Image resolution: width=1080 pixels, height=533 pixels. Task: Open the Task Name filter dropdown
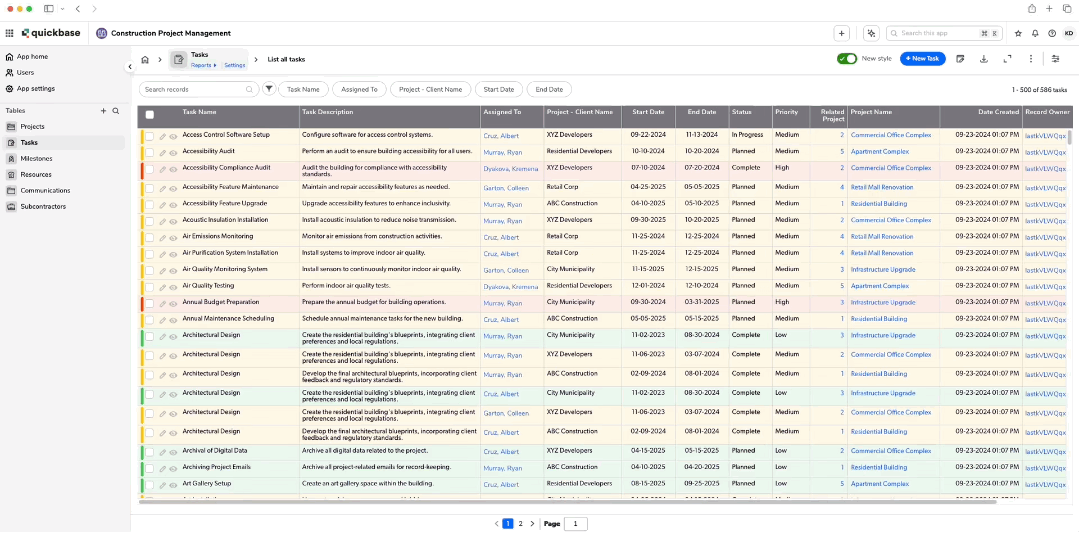(303, 90)
